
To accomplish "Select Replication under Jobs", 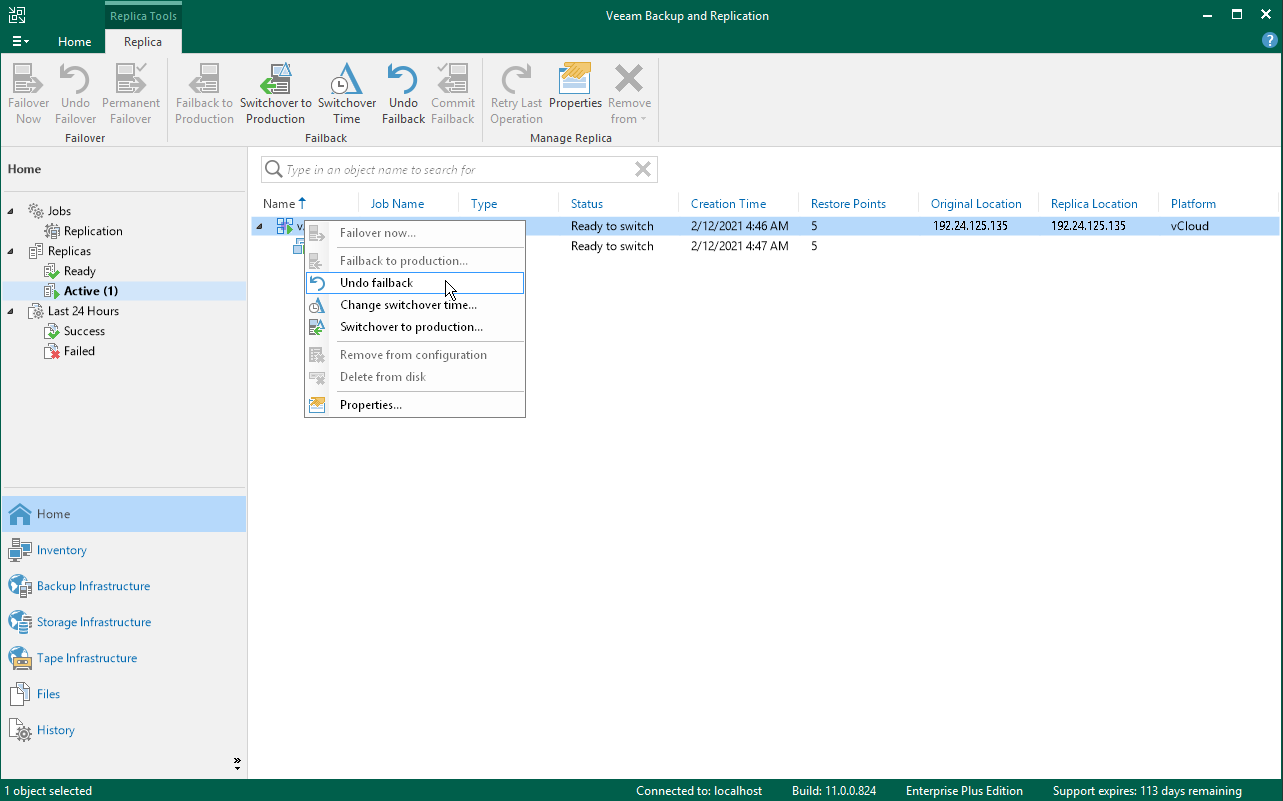I will (x=93, y=231).
